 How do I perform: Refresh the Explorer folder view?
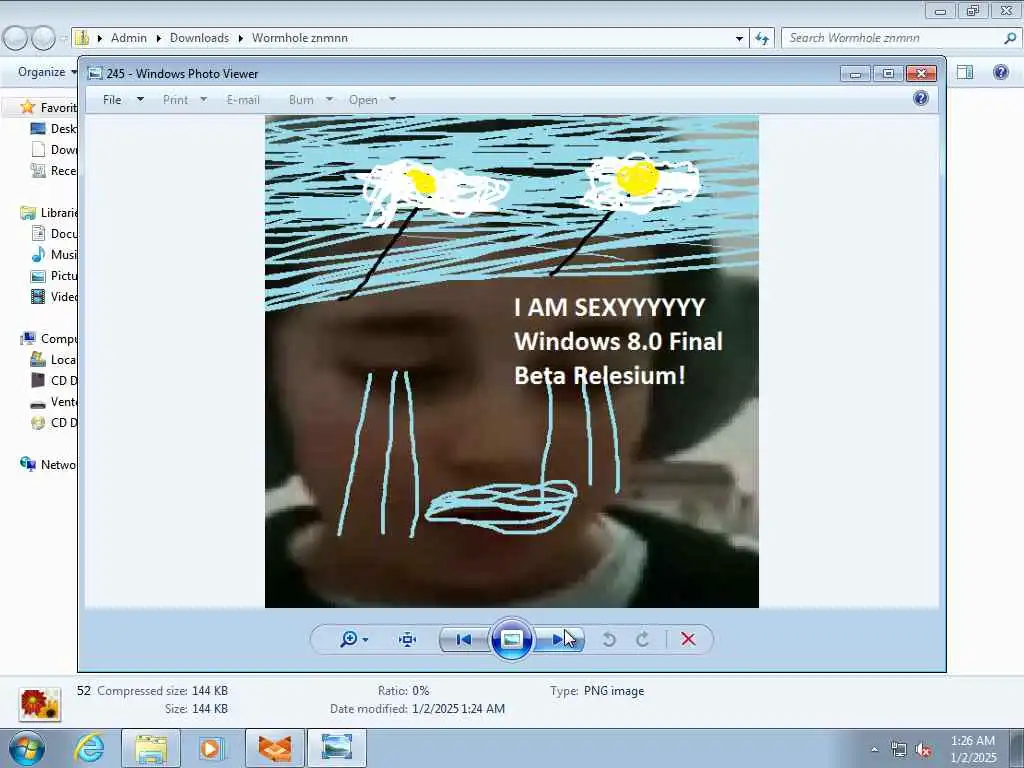(x=762, y=39)
